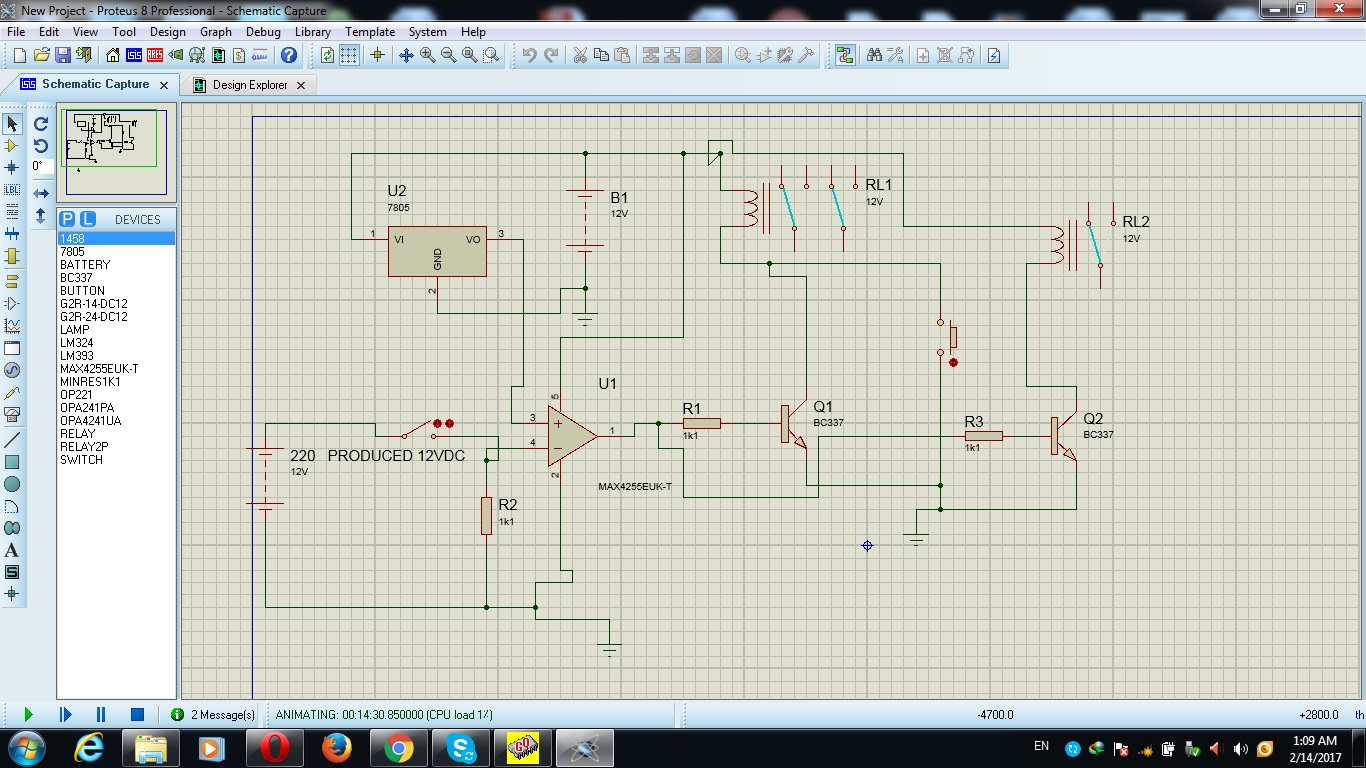Select the Generator mode tool
Screen dimensions: 1366x768
point(12,370)
